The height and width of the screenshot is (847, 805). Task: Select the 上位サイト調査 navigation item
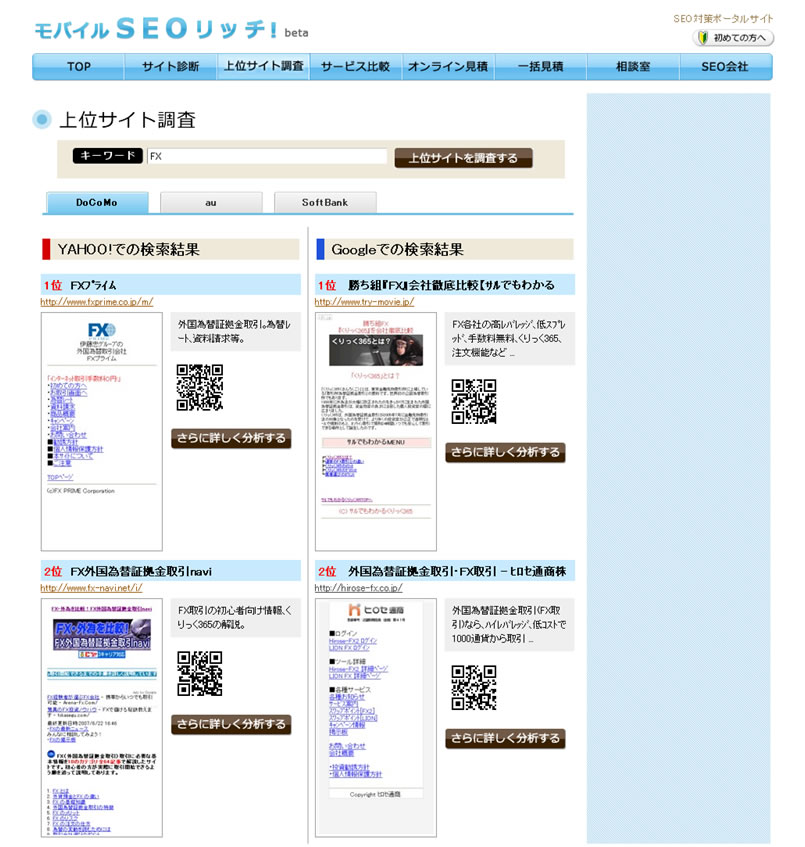coord(264,67)
